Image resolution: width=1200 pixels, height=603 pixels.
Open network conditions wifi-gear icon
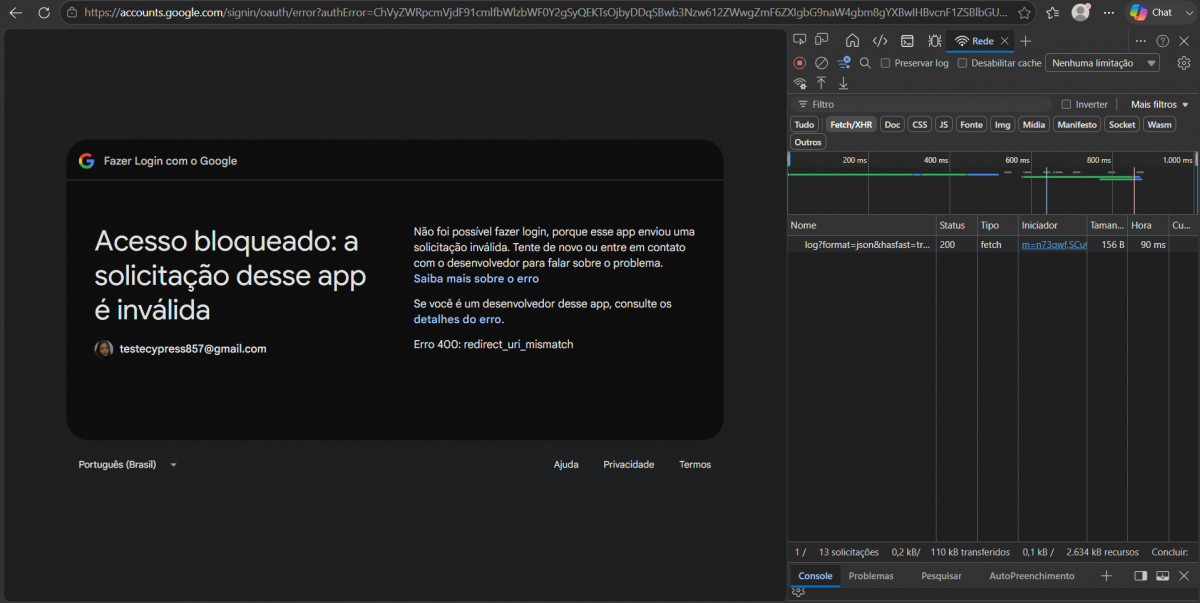coord(799,84)
